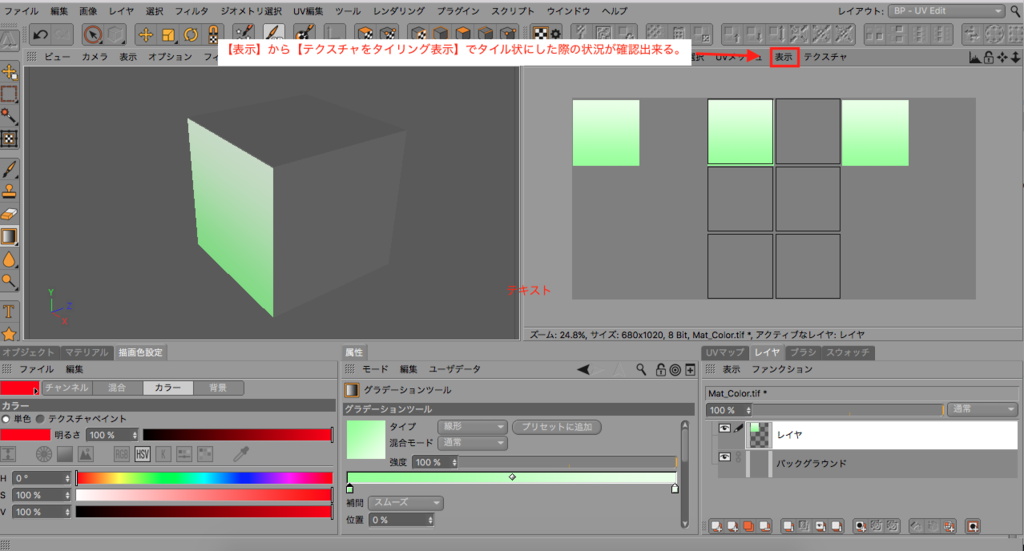The image size is (1024, 551).
Task: Select the magic wand tool in left palette
Action: coord(9,116)
